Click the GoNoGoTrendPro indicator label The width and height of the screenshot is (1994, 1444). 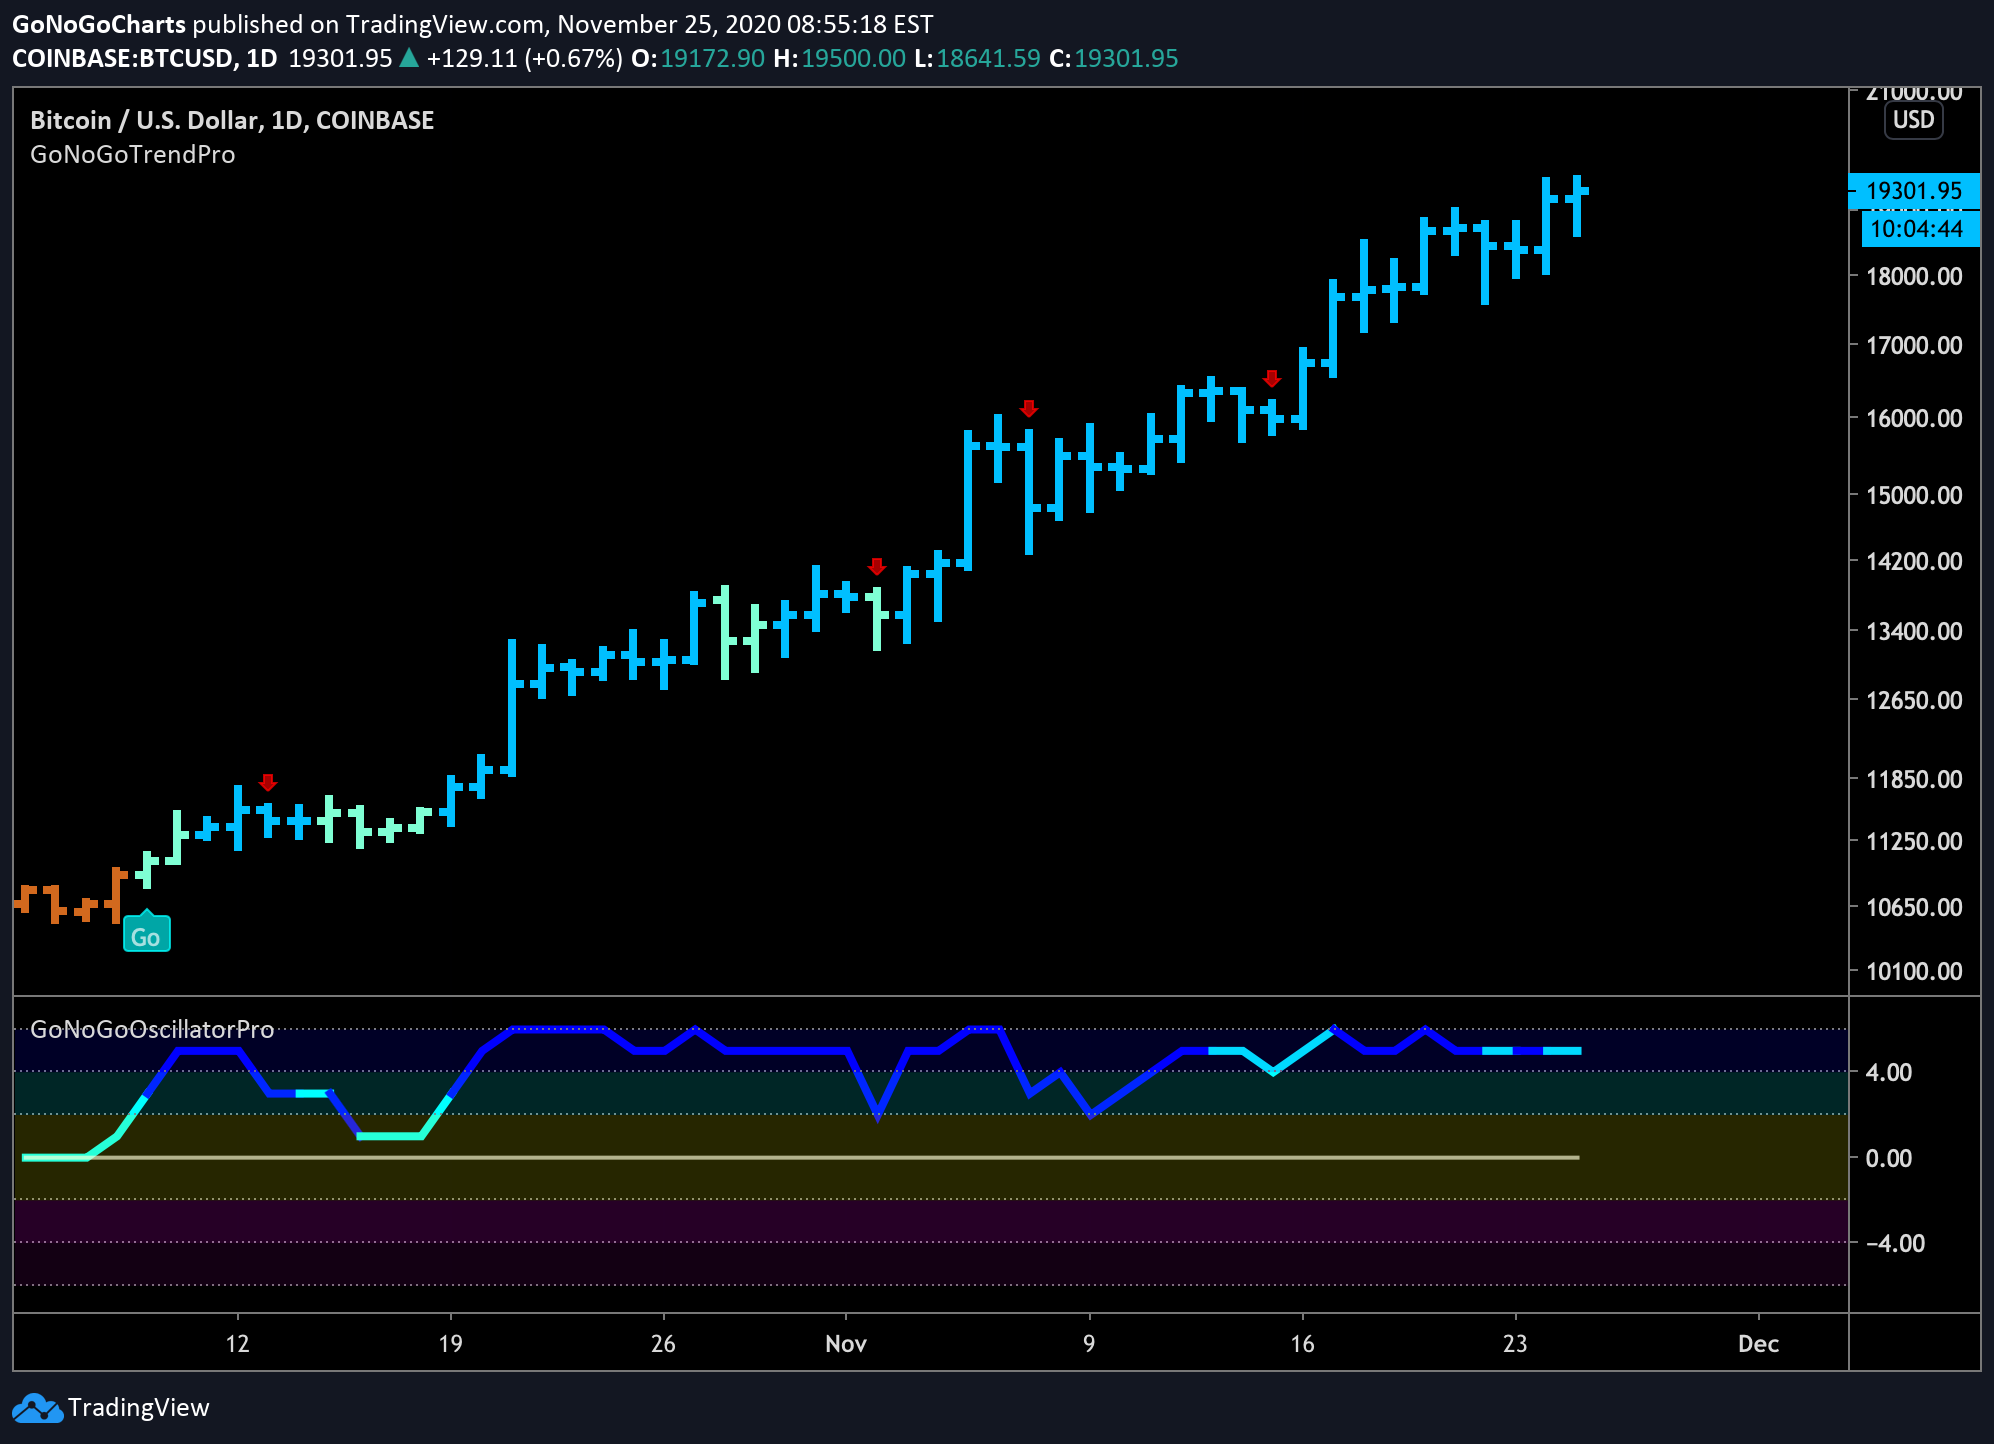pos(133,155)
